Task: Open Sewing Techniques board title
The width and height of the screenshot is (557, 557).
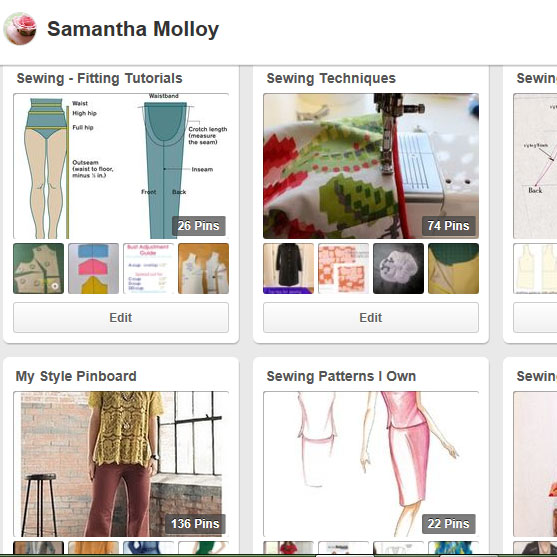Action: [x=331, y=79]
